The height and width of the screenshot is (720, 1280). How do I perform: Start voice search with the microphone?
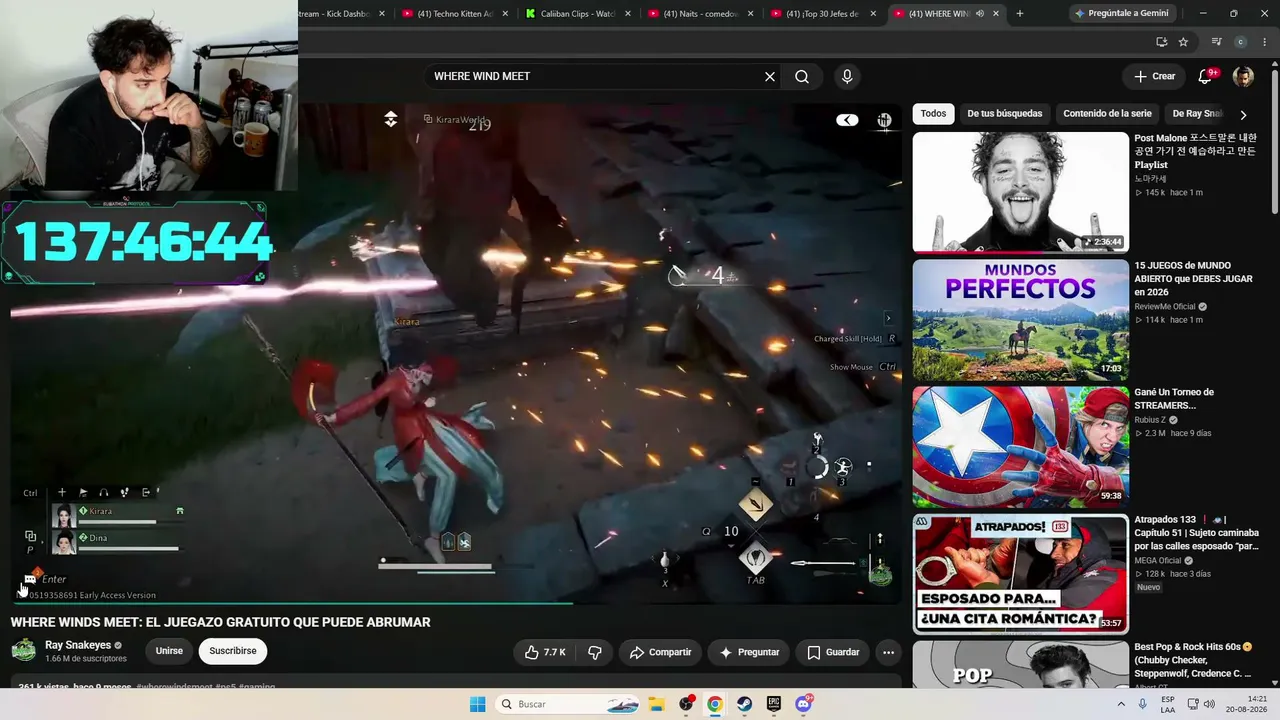point(847,77)
